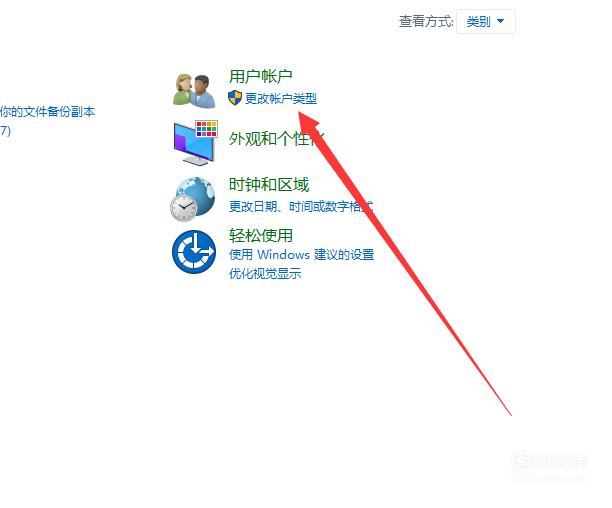Open the 用户帐户 people icon

pyautogui.click(x=194, y=91)
